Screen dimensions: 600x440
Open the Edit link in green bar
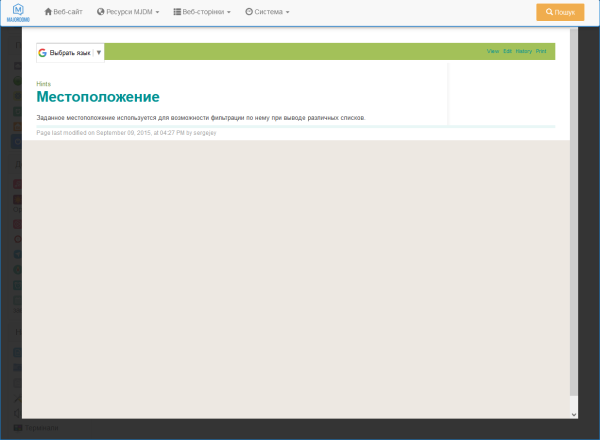(507, 51)
